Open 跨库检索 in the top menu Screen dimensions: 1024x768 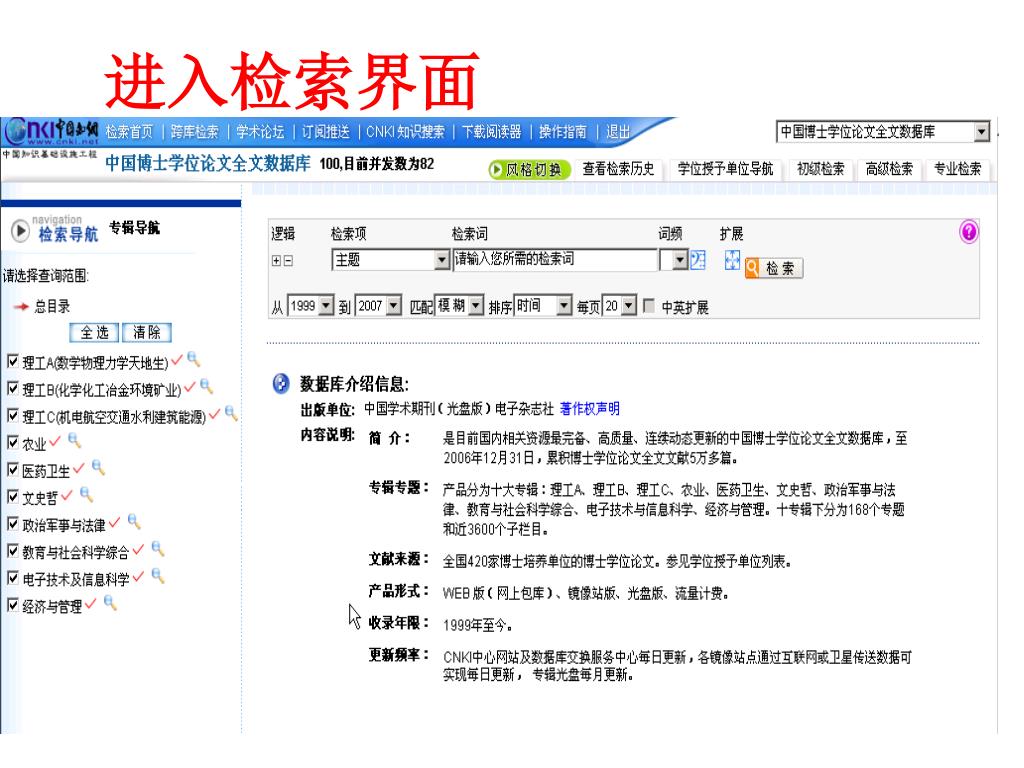click(x=195, y=132)
